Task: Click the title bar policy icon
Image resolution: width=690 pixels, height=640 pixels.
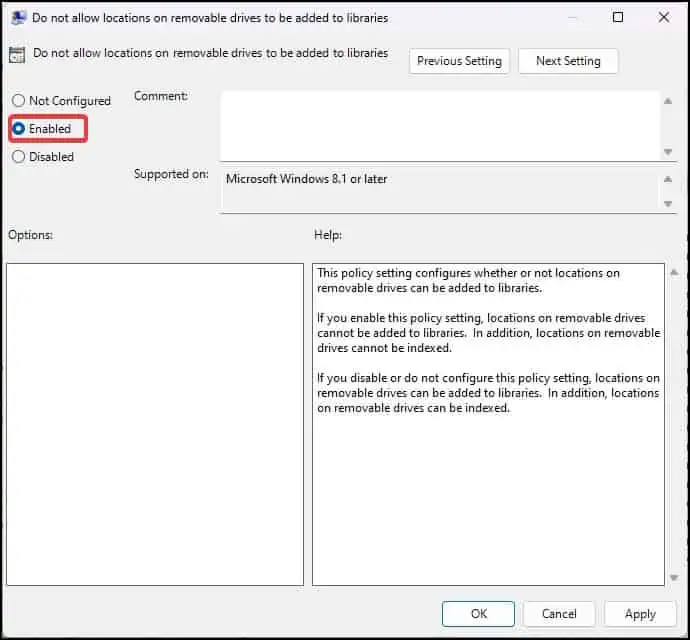Action: [x=18, y=18]
